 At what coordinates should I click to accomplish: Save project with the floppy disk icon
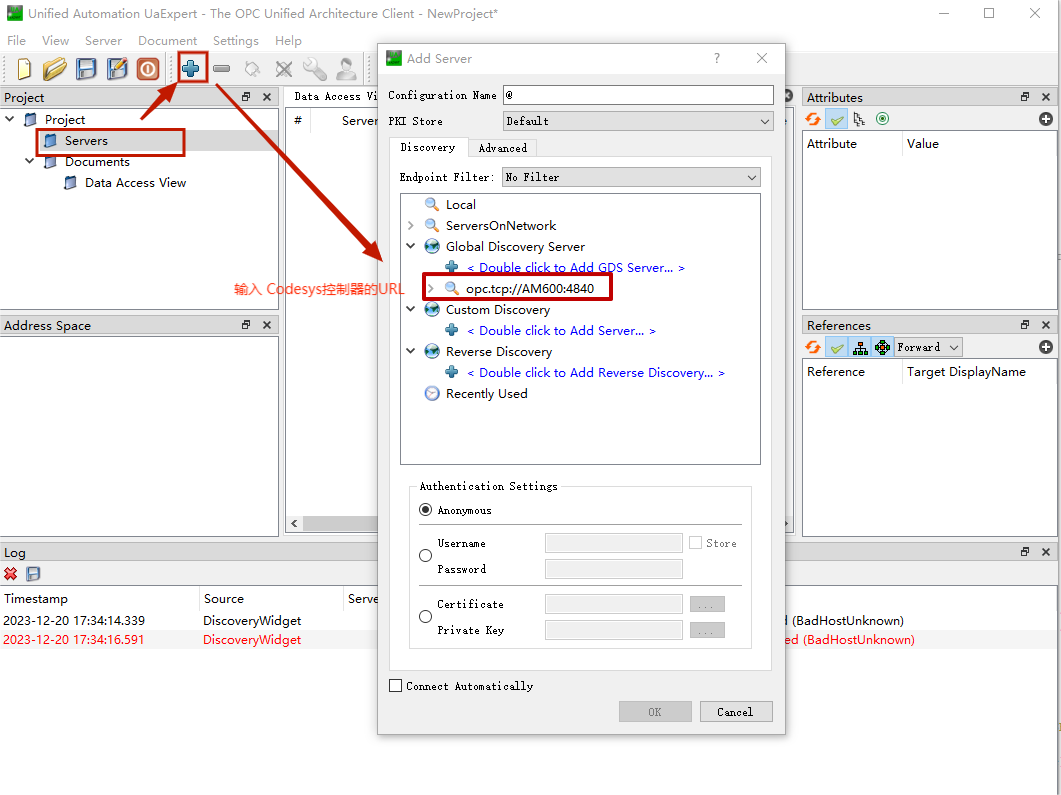click(x=86, y=68)
